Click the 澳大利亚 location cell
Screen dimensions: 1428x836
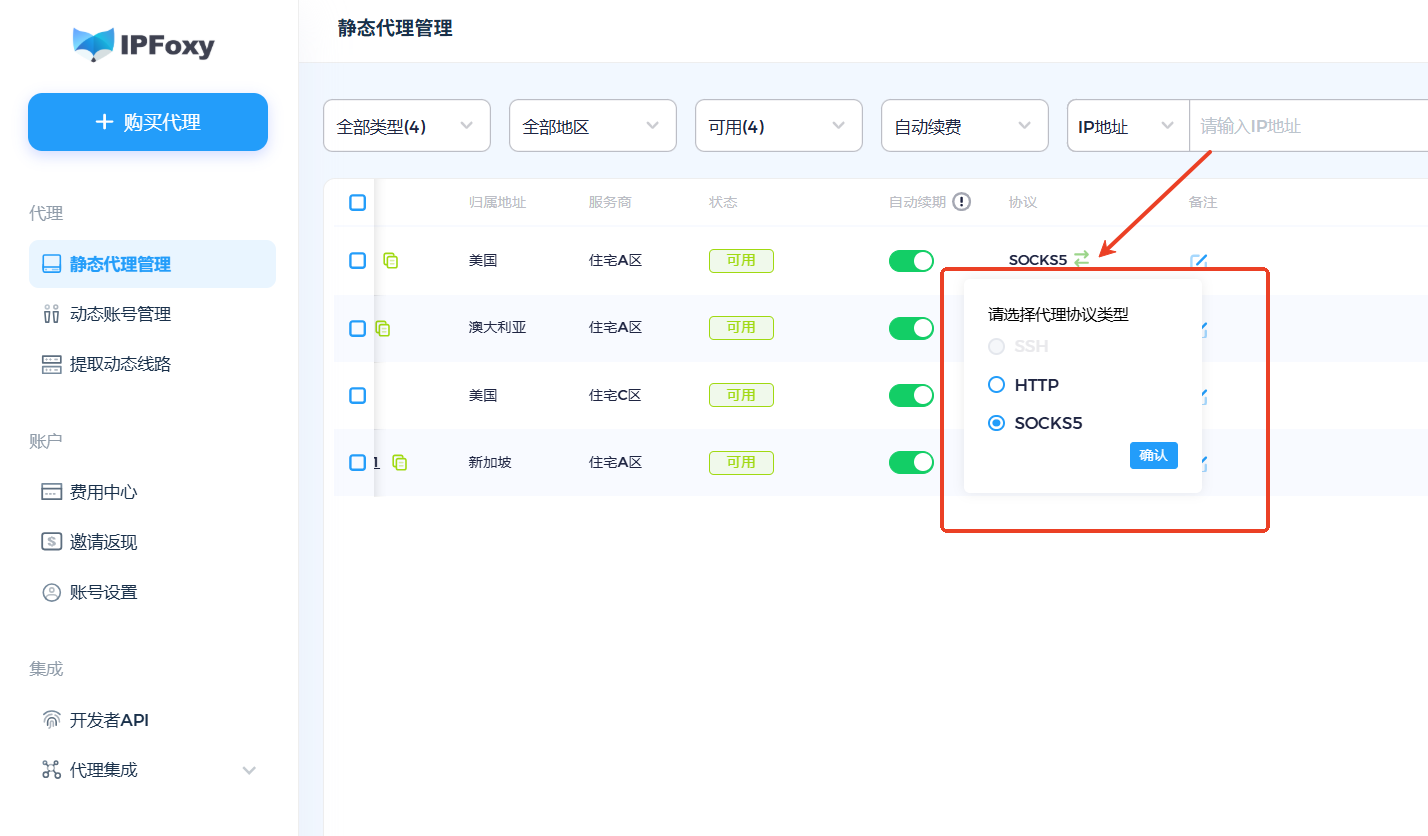click(x=497, y=327)
